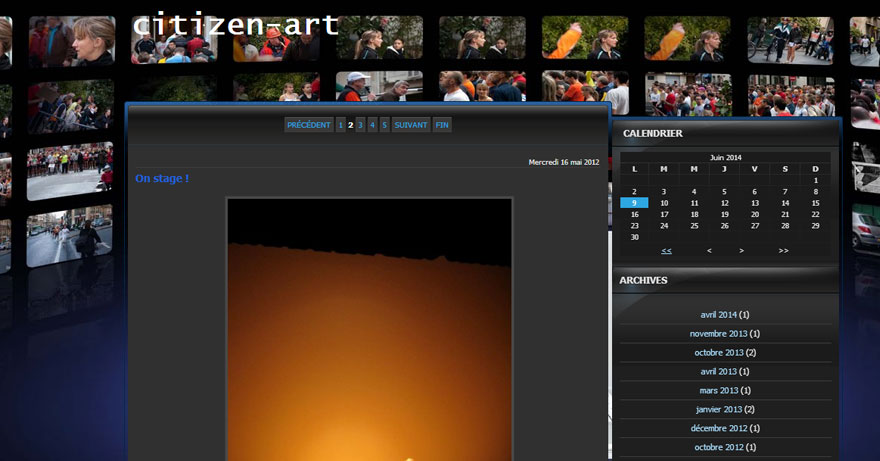Select day 7 in the calendar
This screenshot has width=880, height=461.
(x=785, y=191)
